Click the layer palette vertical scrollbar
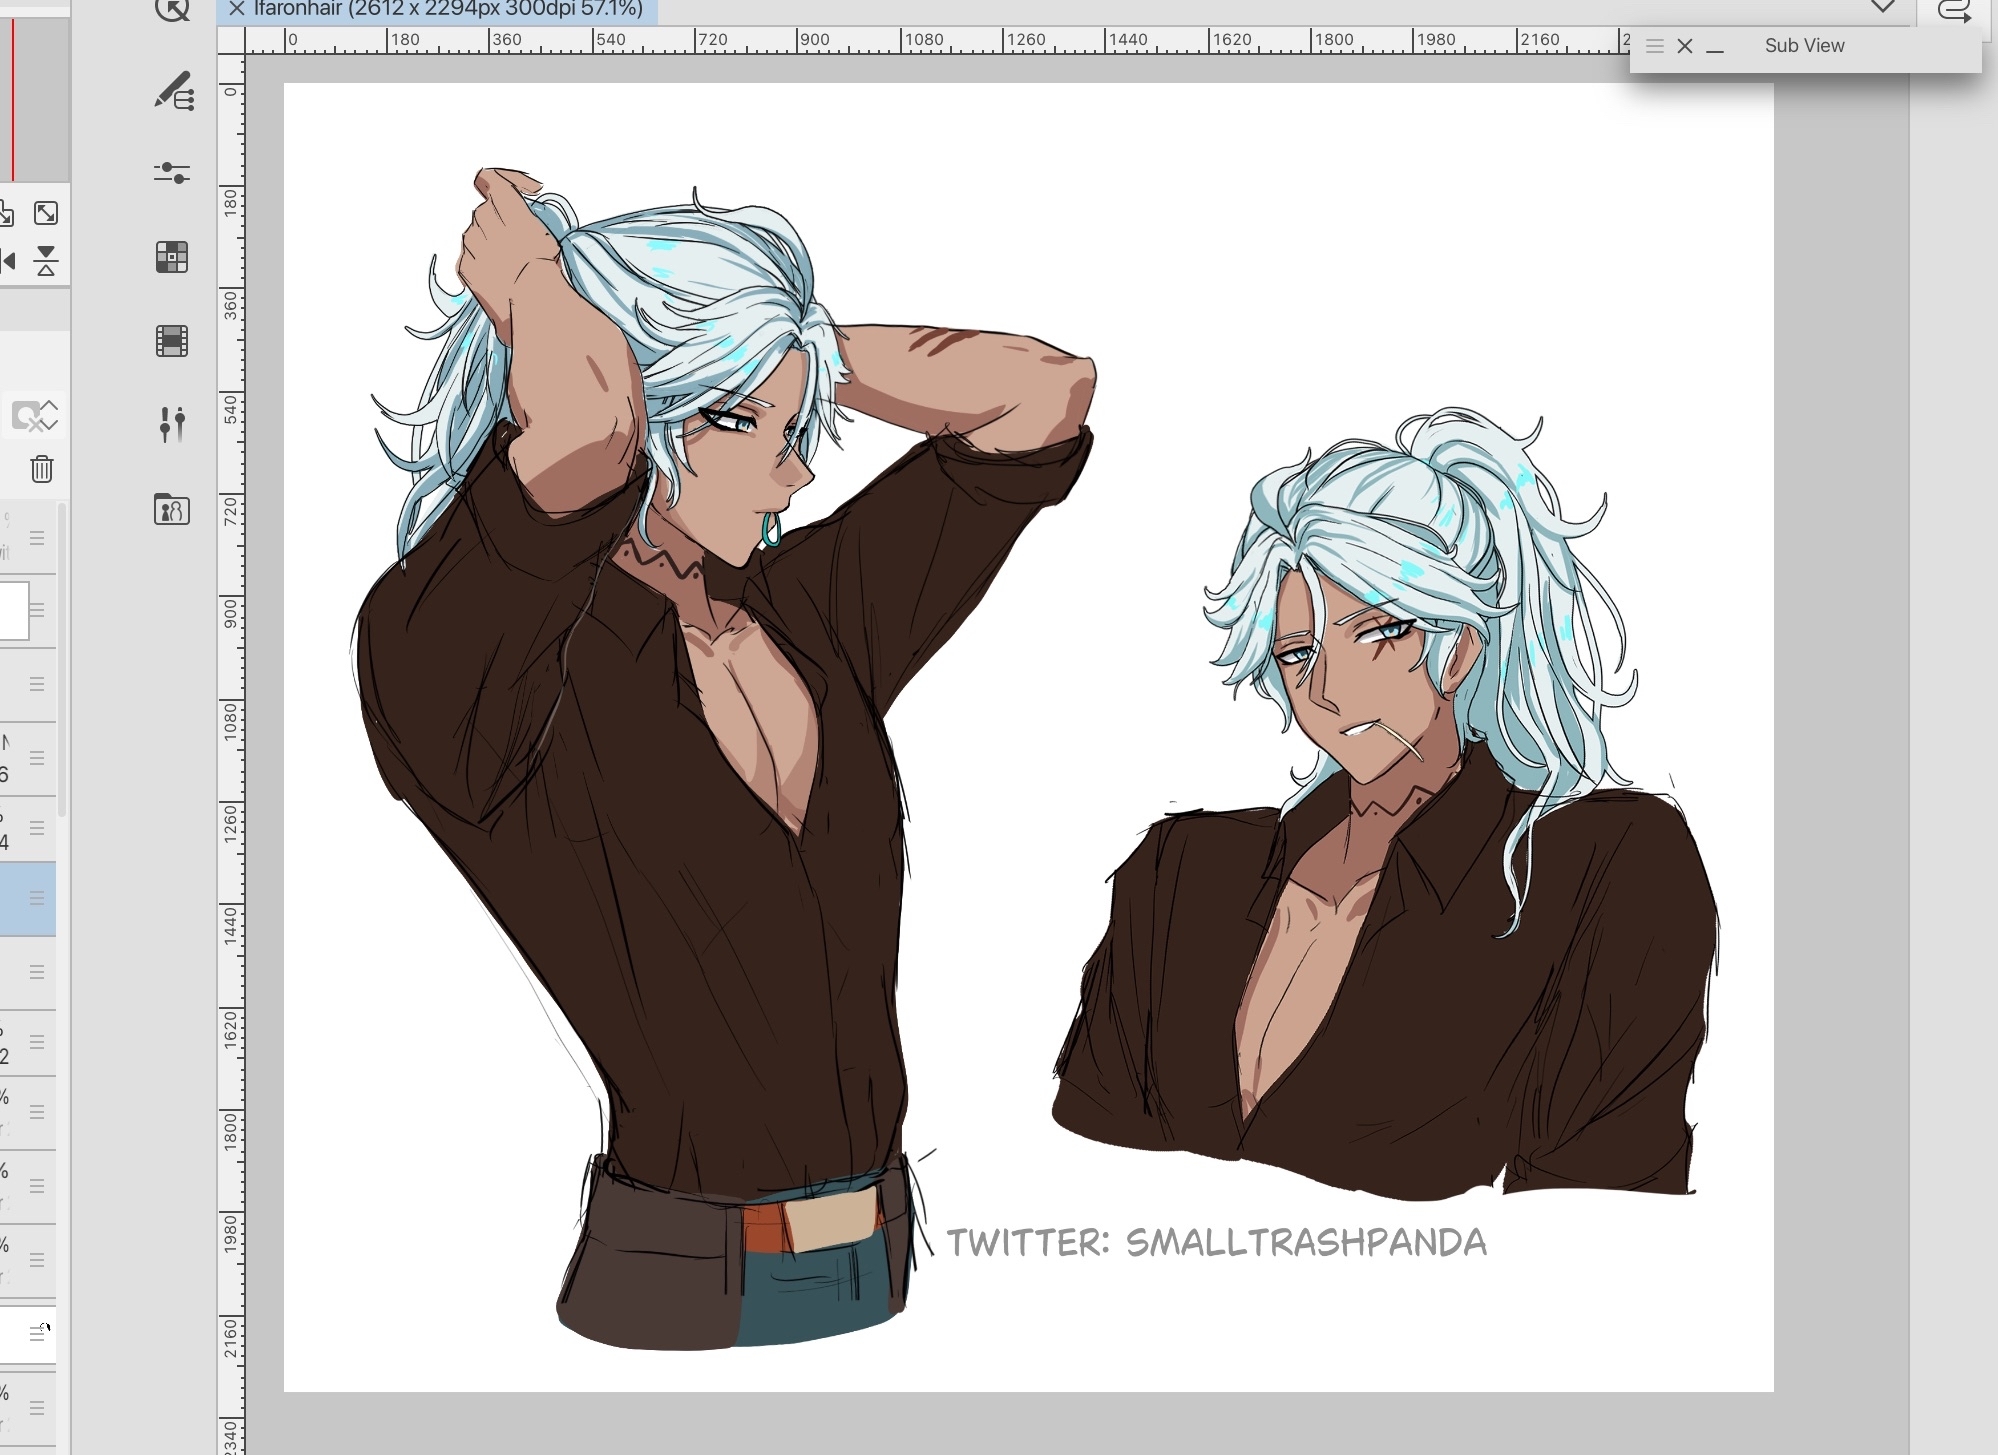Screen dimensions: 1998x1455 [x=62, y=660]
